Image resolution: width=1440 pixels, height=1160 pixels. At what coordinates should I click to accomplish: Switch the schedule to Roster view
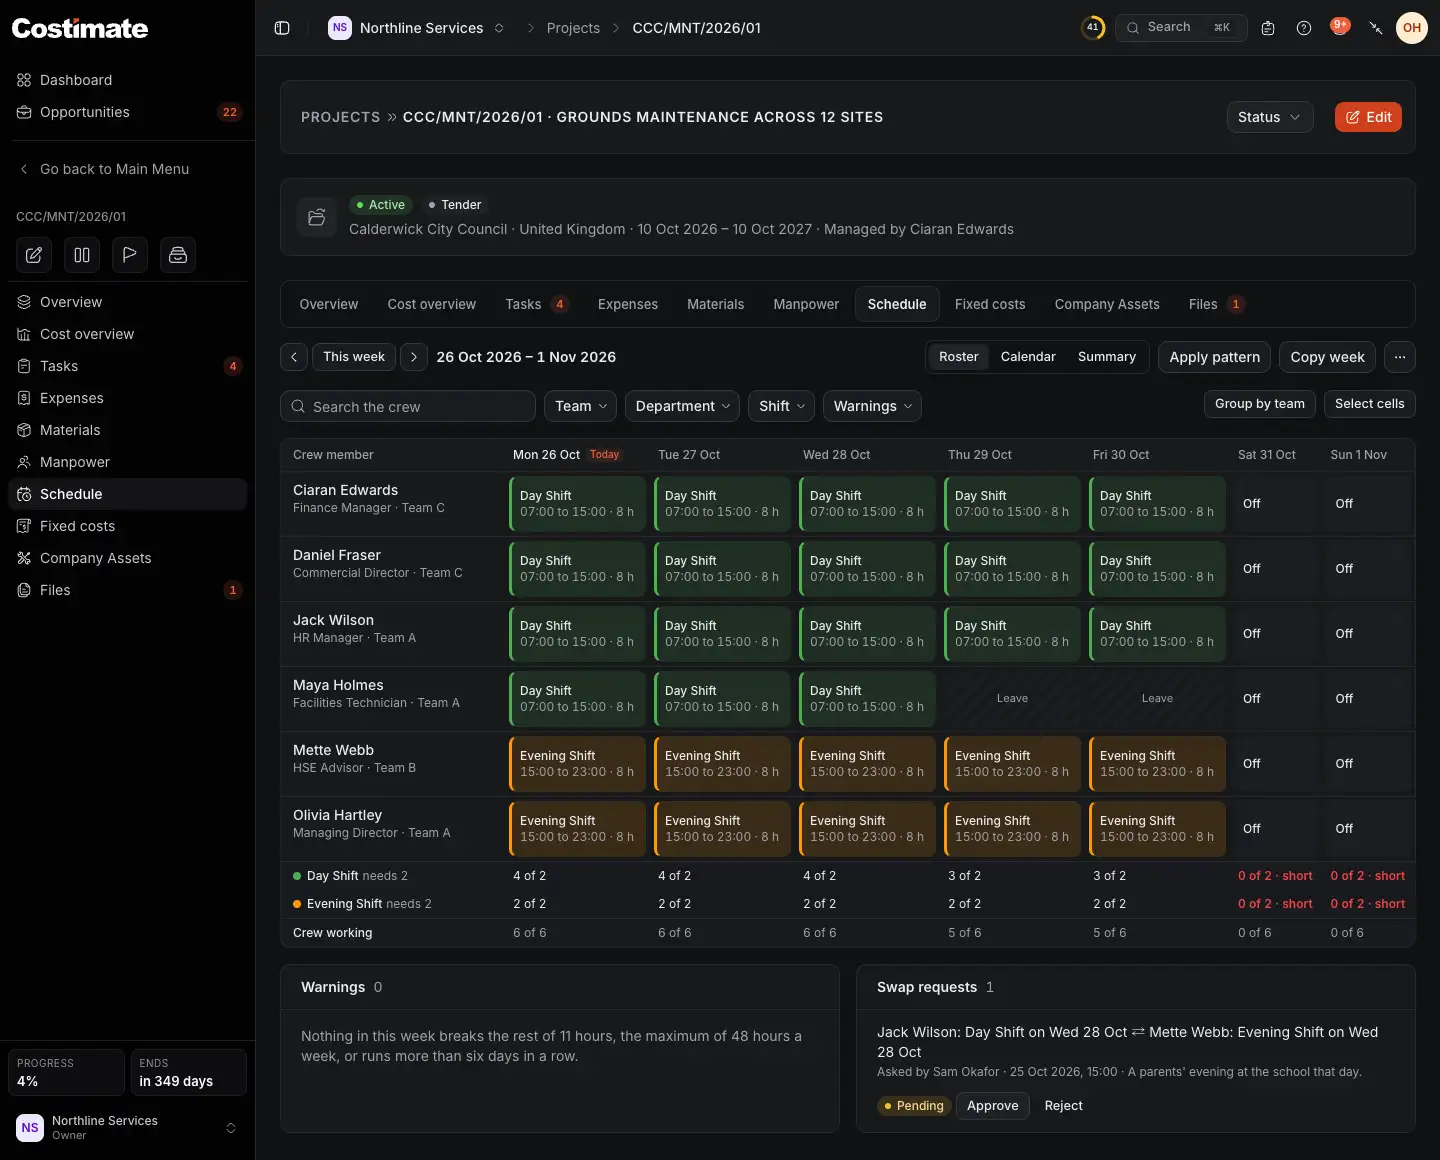(x=958, y=357)
